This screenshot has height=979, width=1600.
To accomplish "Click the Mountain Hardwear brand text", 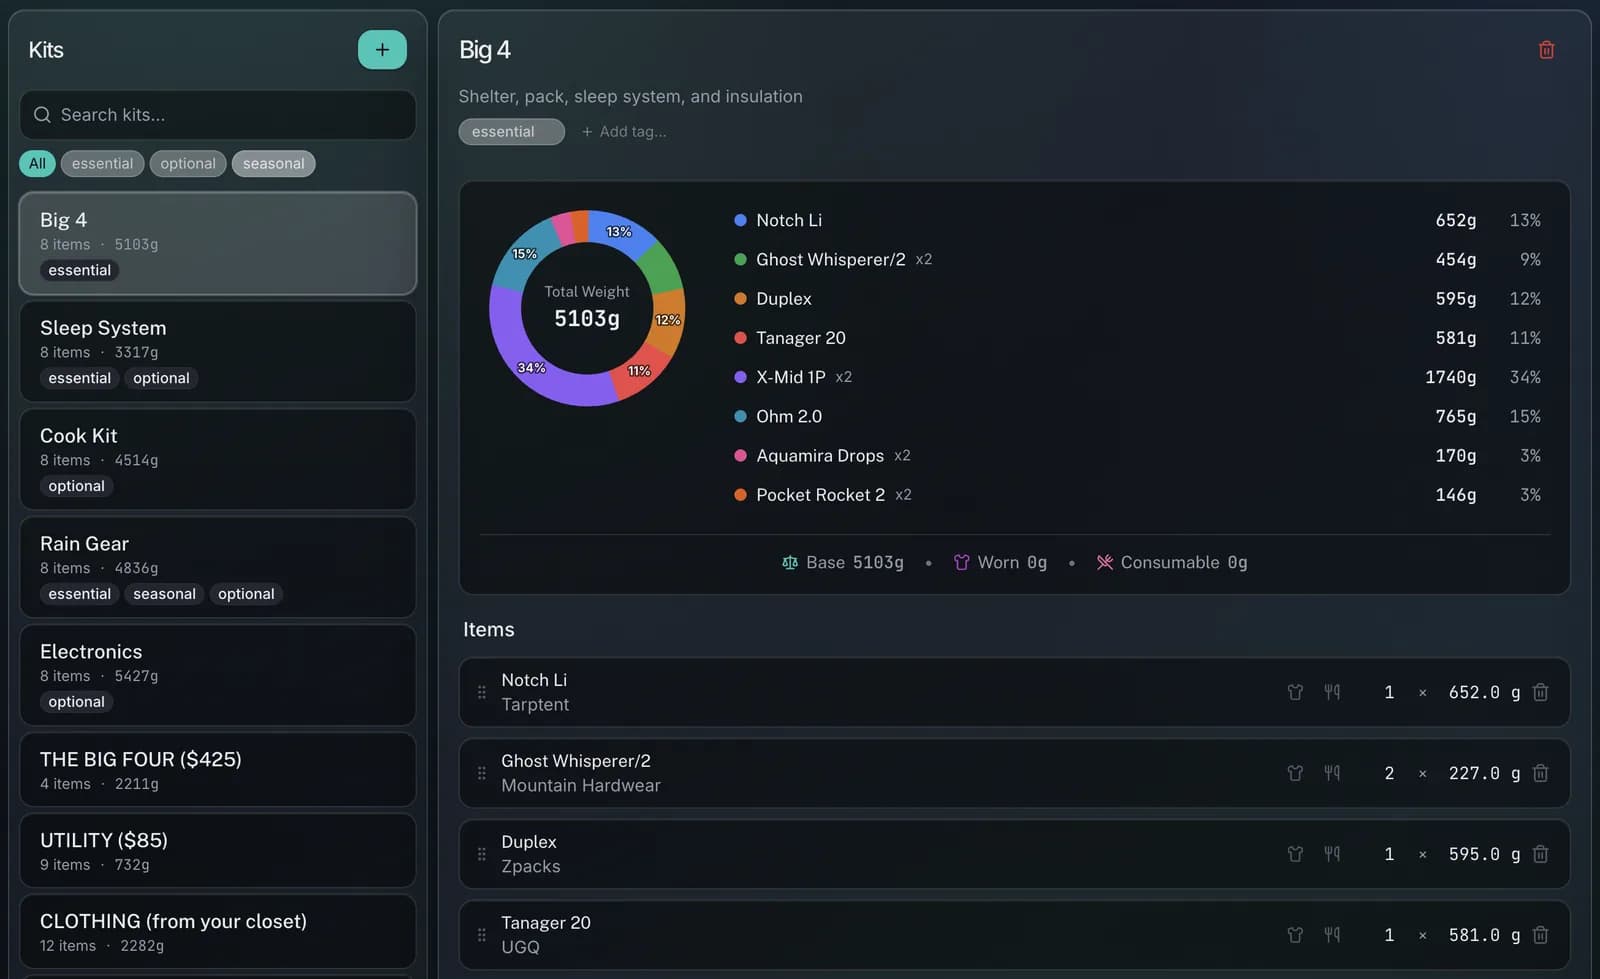I will [581, 786].
